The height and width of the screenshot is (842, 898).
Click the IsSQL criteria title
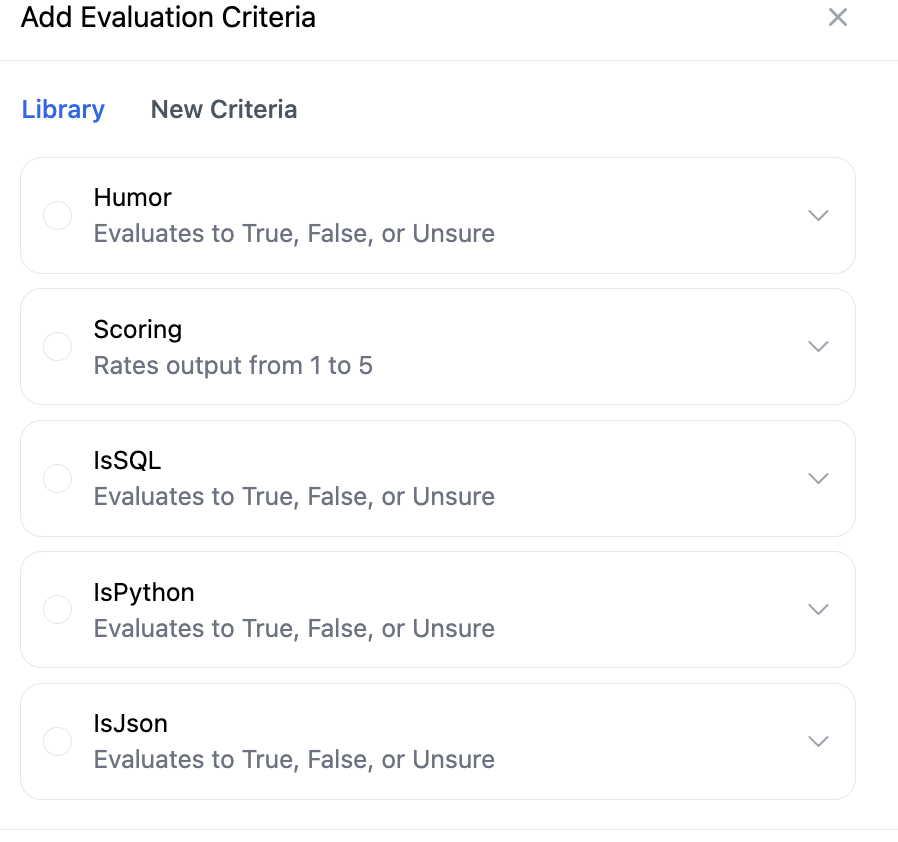pyautogui.click(x=127, y=461)
